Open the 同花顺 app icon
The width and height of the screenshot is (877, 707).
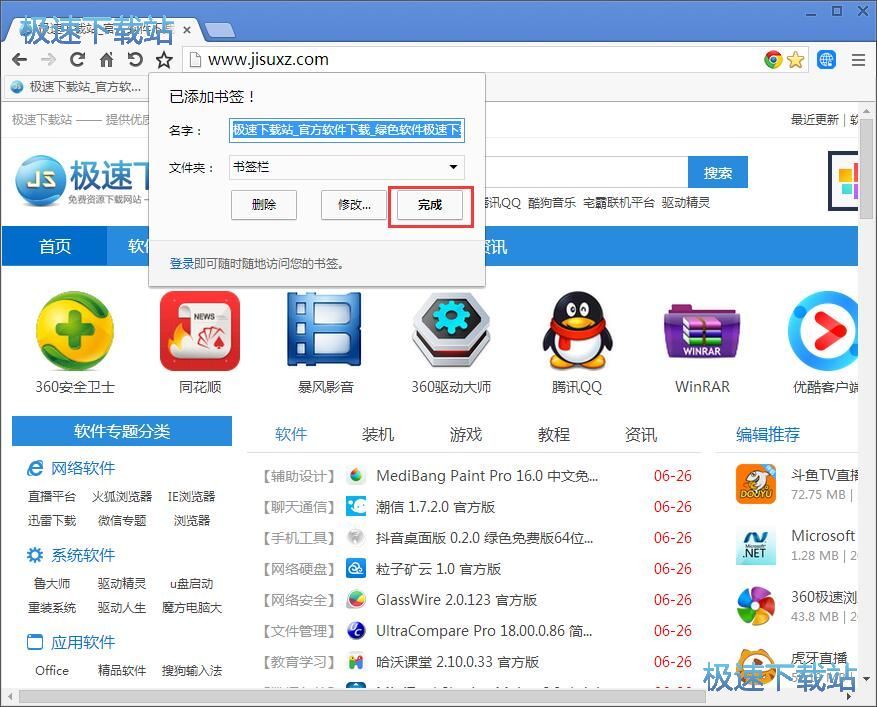pos(200,331)
